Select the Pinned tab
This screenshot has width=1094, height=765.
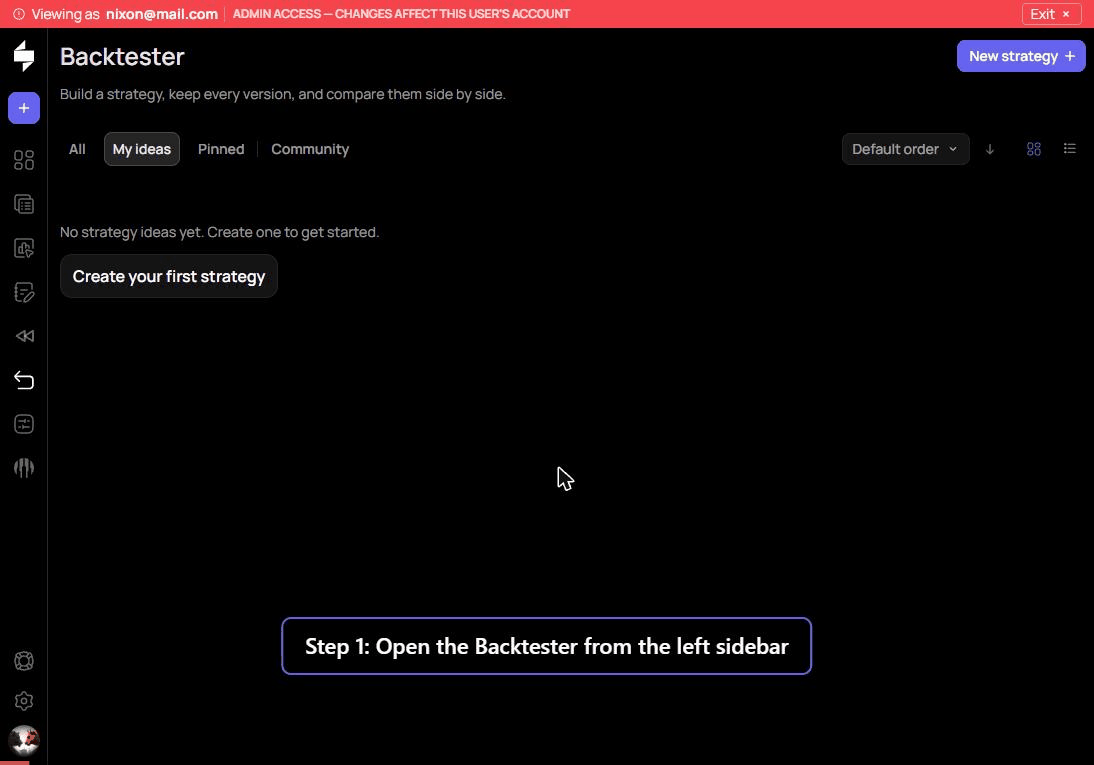[220, 149]
